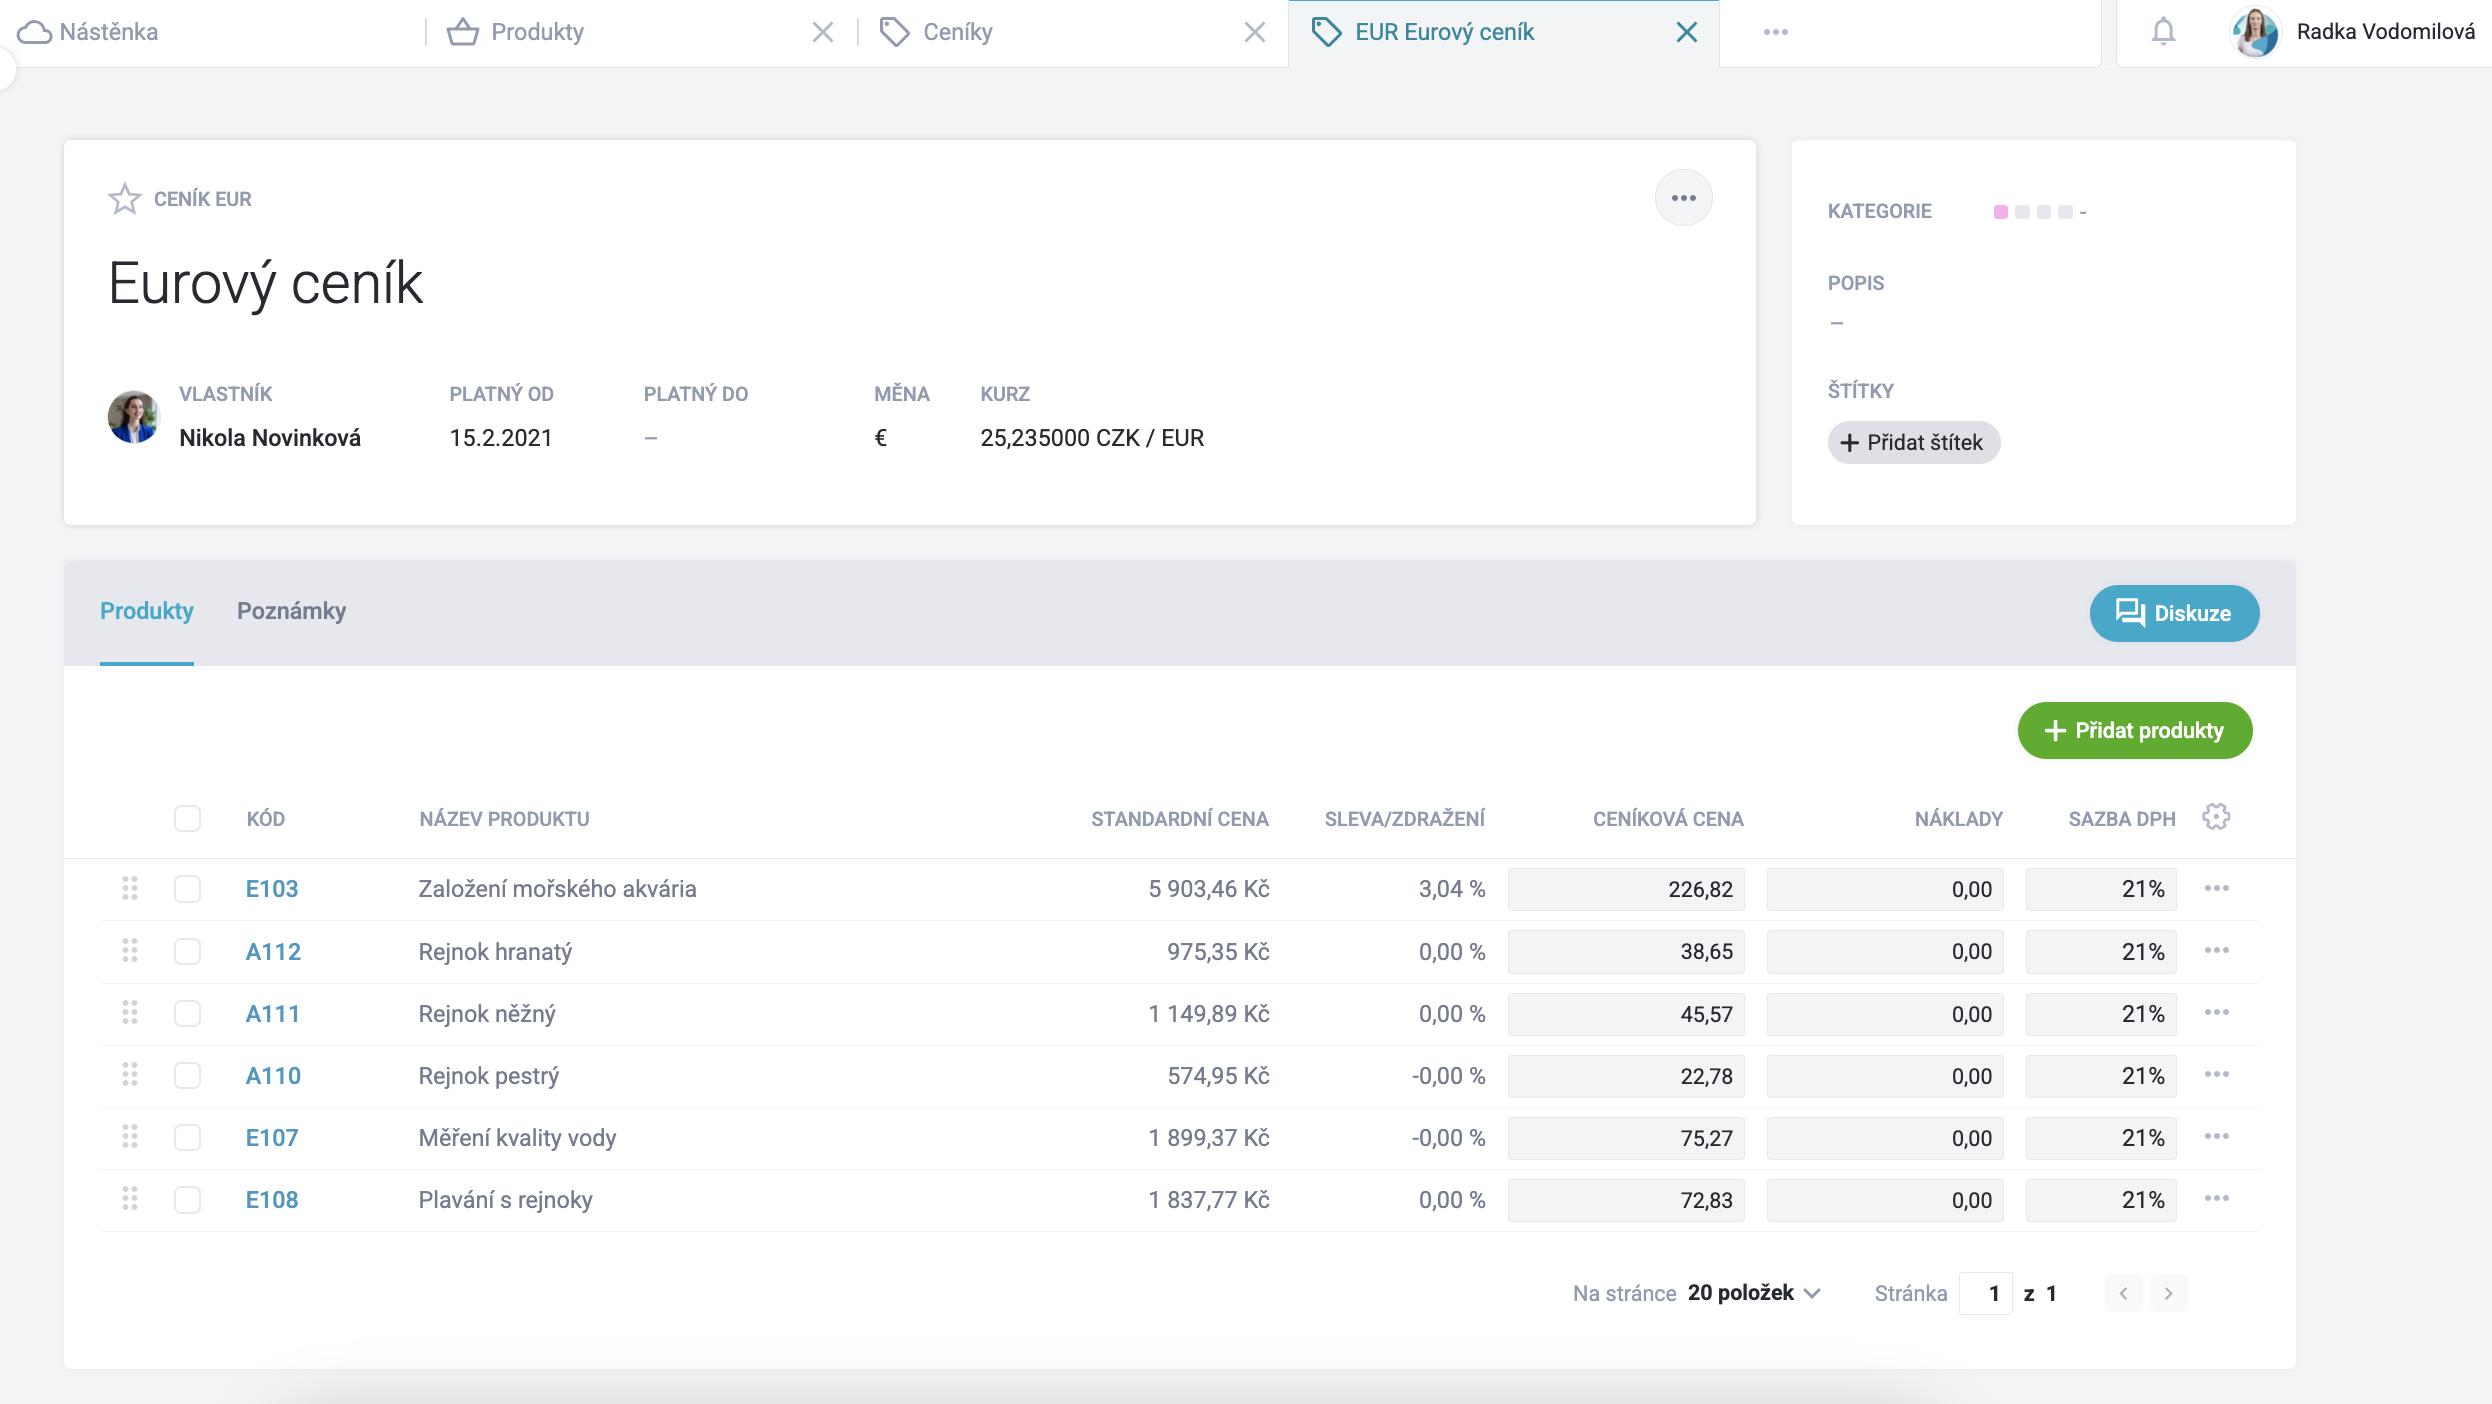This screenshot has width=2492, height=1404.
Task: Click Radka Vodomilová profile avatar
Action: coord(2256,32)
